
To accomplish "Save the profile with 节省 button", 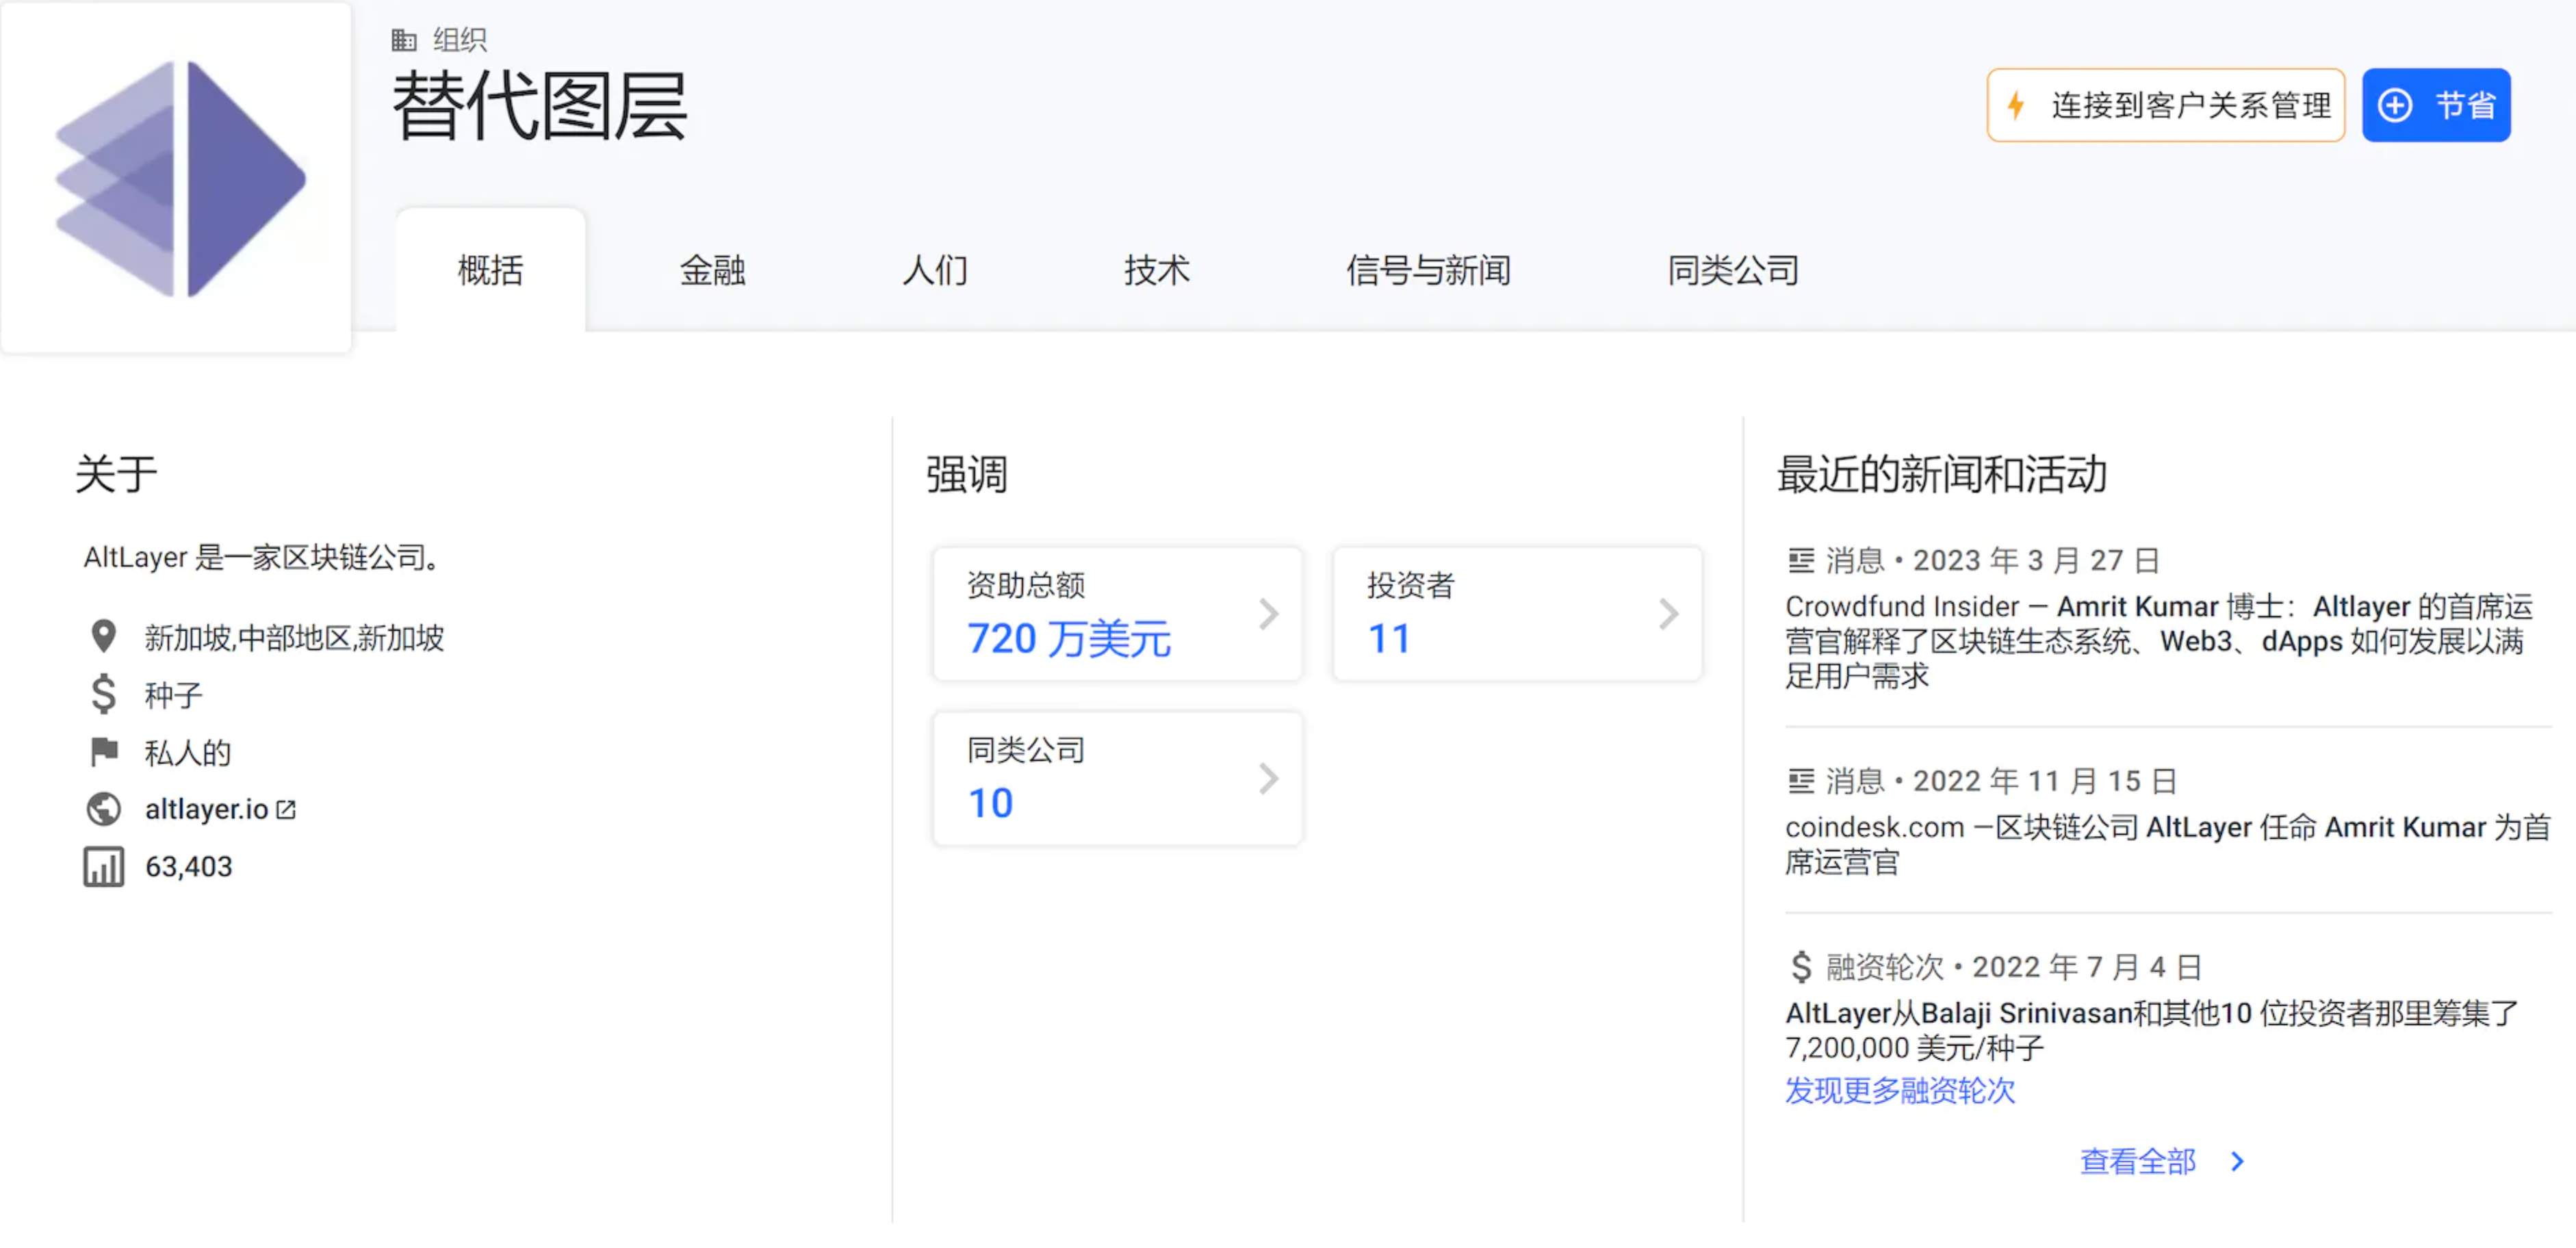I will [x=2436, y=105].
